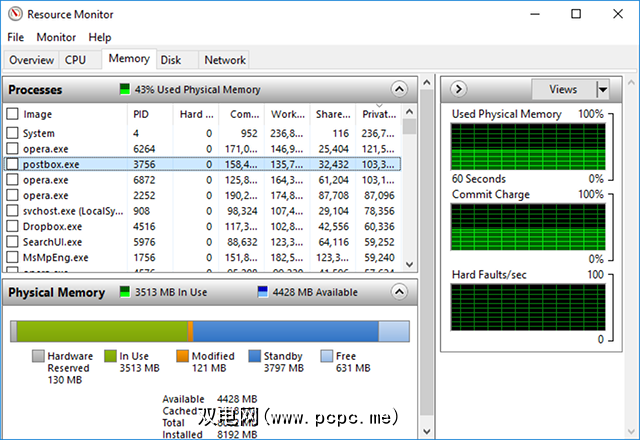Viewport: 640px width, 440px height.
Task: Click the Resource Monitor app icon in title bar
Action: click(x=15, y=14)
